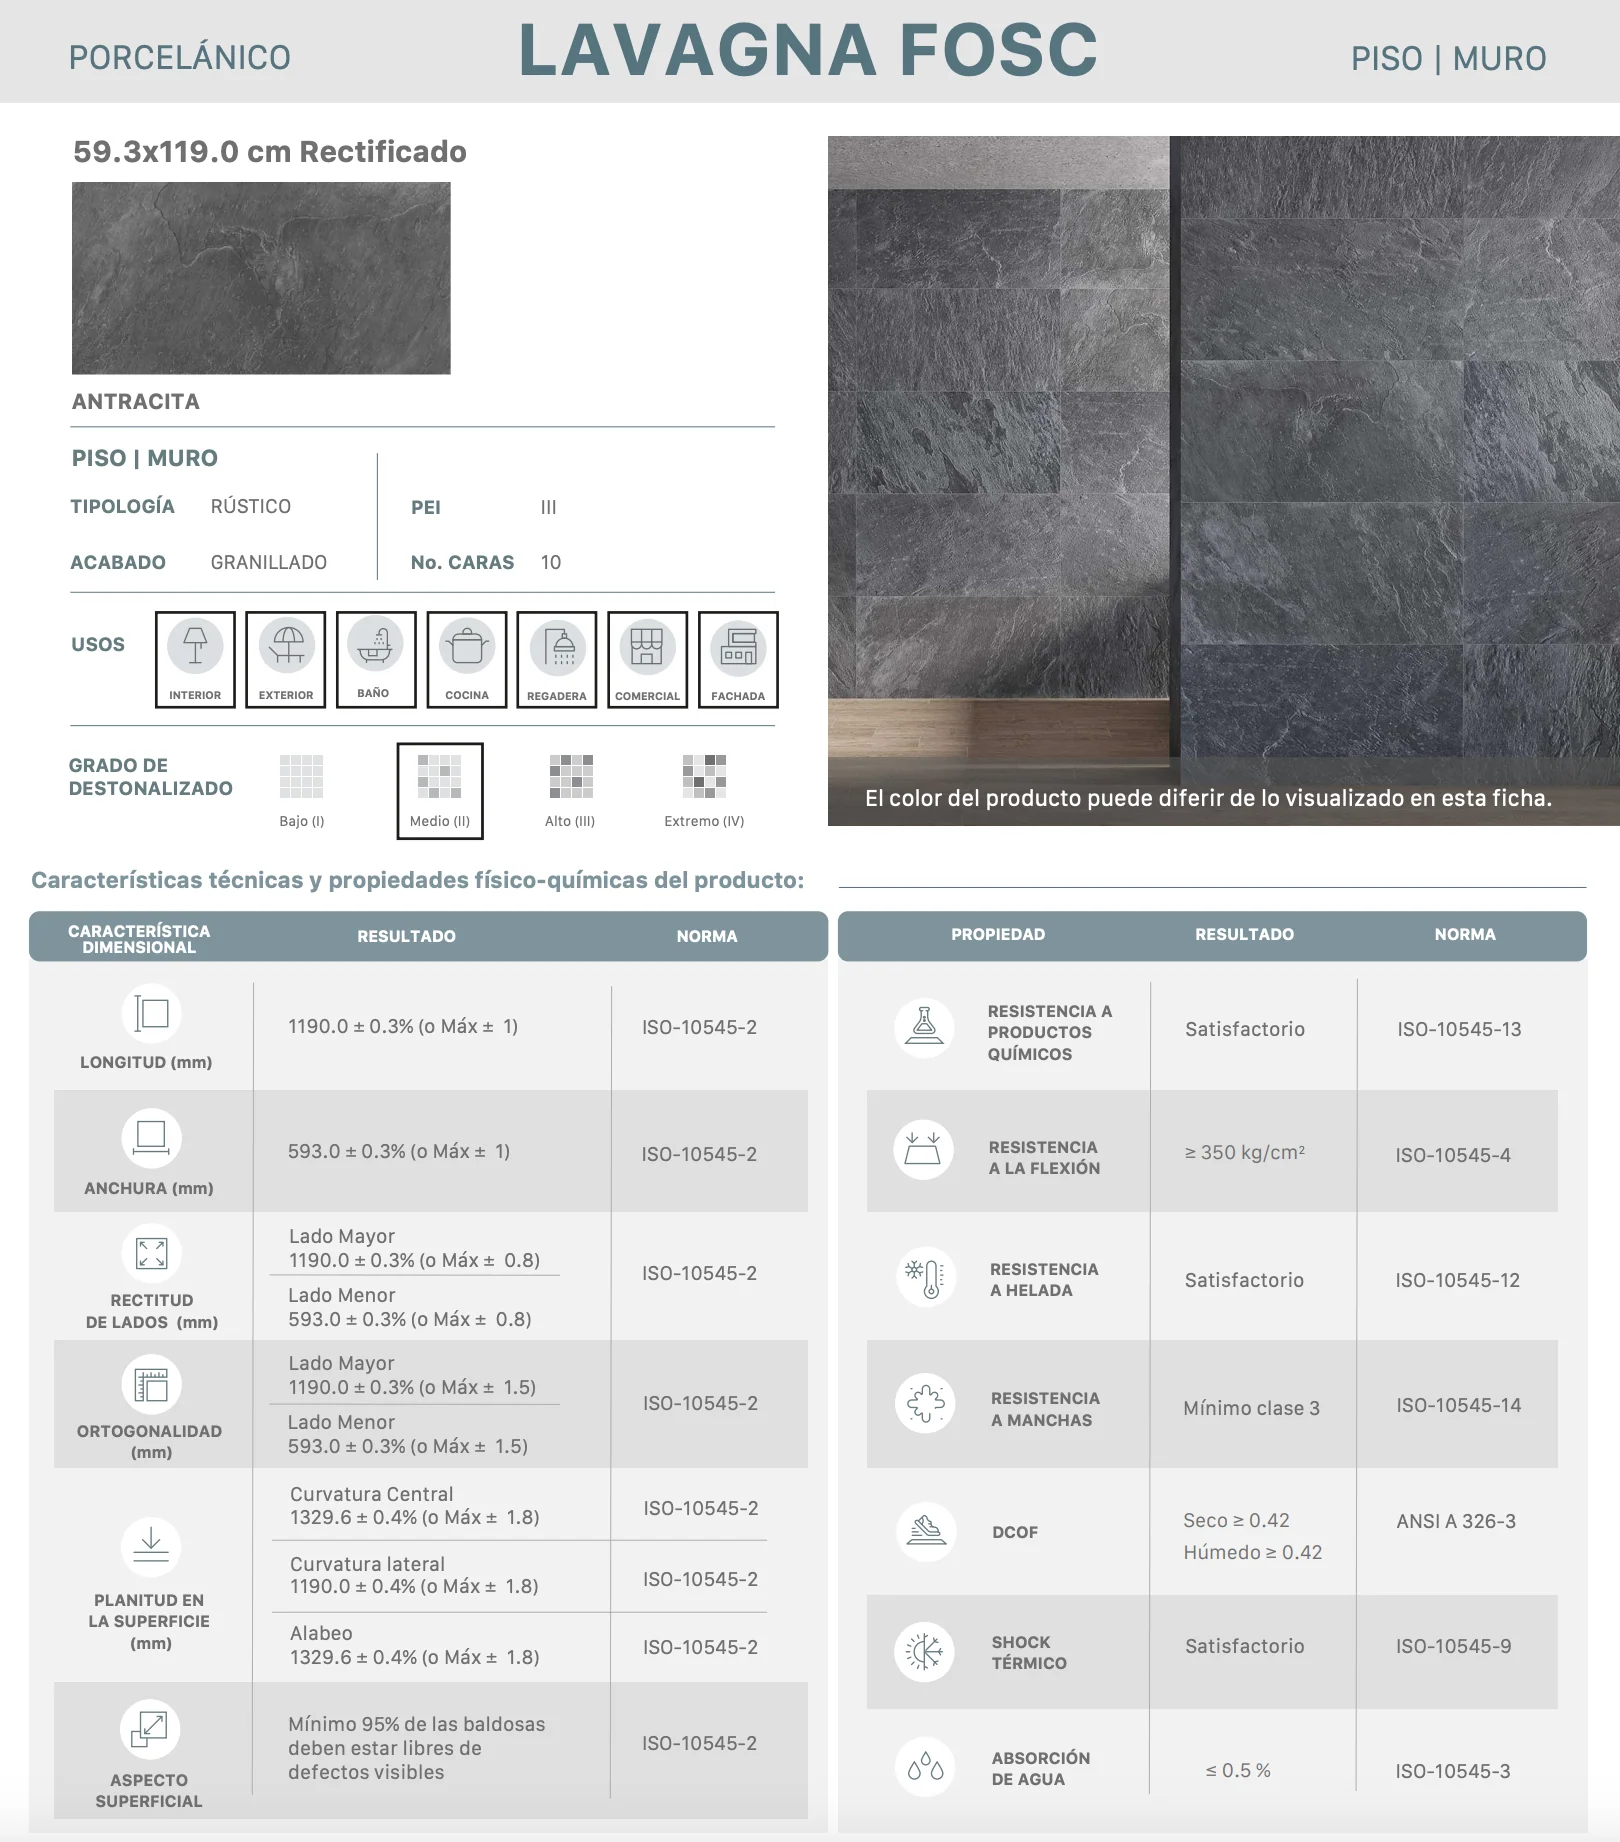Choose Alto (III) destonalizado grade
Screen dimensions: 1620x1842
click(570, 791)
